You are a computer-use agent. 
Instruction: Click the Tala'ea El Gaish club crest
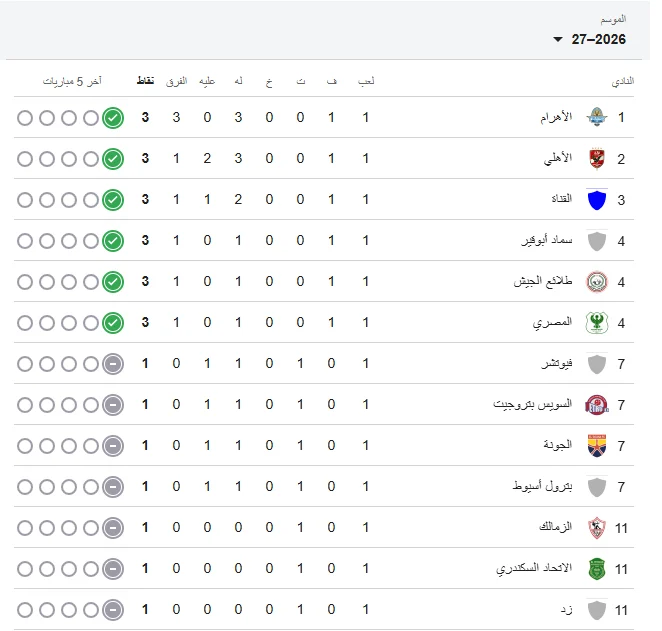click(597, 282)
